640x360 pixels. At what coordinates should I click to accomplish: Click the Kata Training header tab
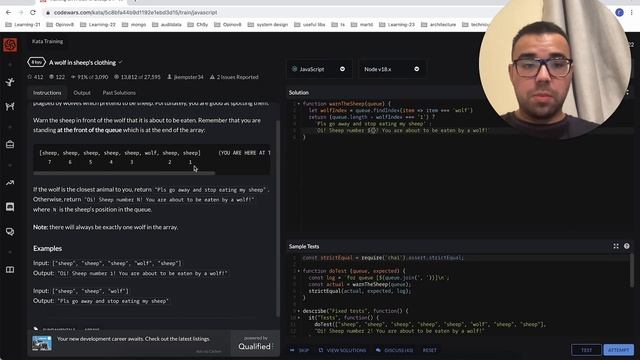coord(47,41)
